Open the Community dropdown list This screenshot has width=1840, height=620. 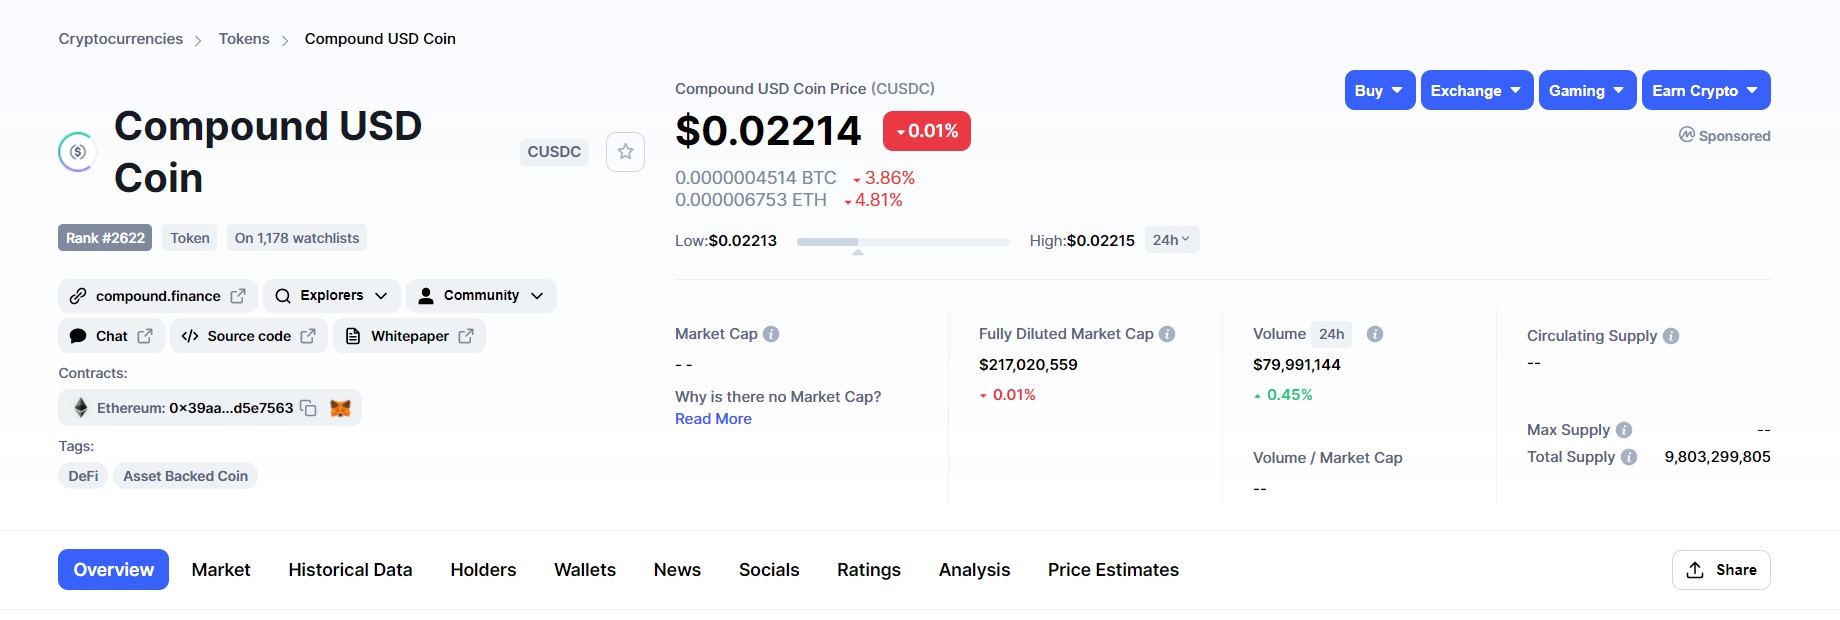[x=481, y=296]
